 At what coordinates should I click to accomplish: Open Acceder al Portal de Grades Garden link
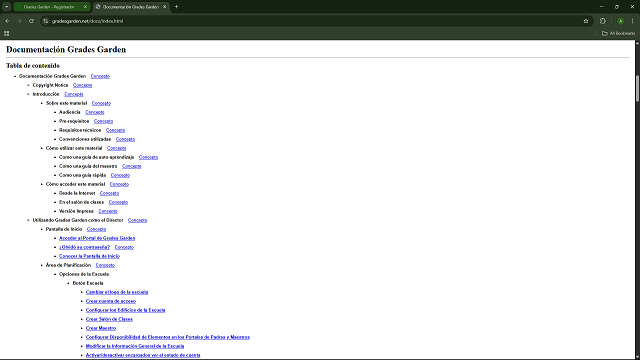(x=97, y=238)
